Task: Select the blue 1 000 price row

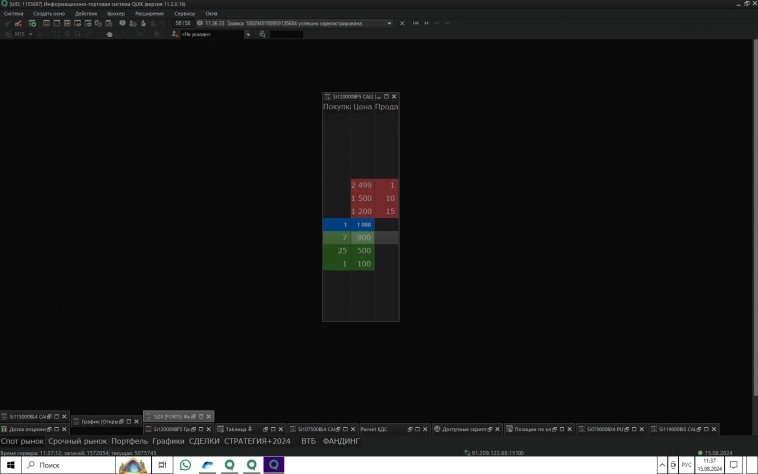Action: (361, 225)
